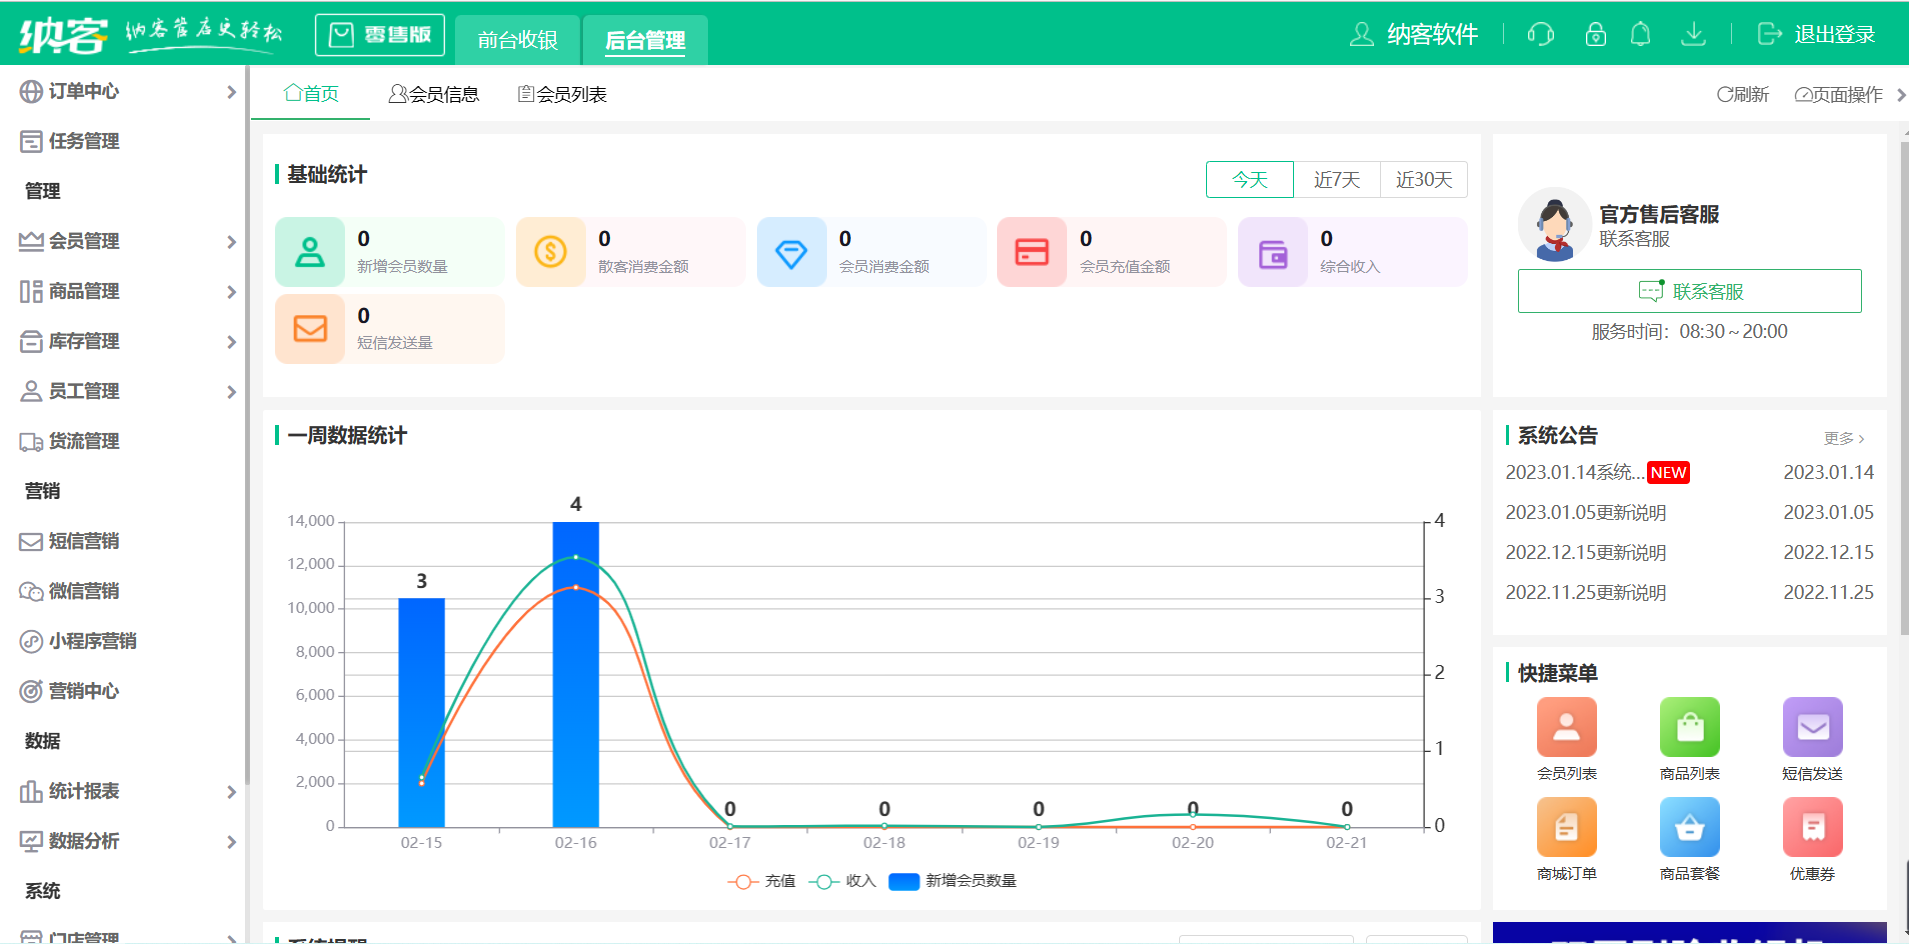Open 商城订单 from the quick menu
The image size is (1909, 944).
1566,840
